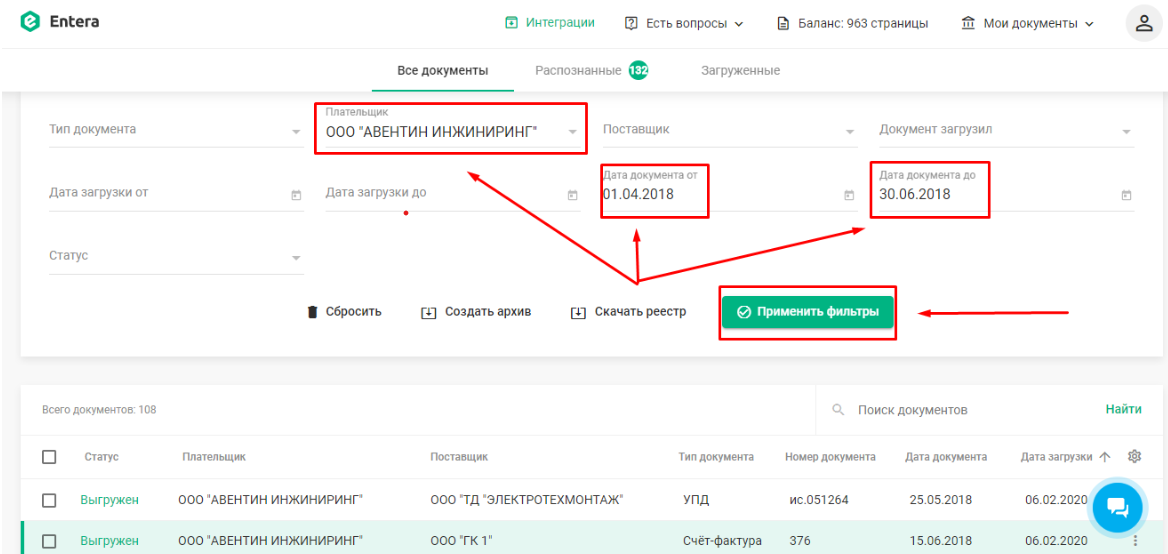This screenshot has height=554, width=1168.
Task: Click calendar icon for Дата документа до
Action: (1126, 195)
